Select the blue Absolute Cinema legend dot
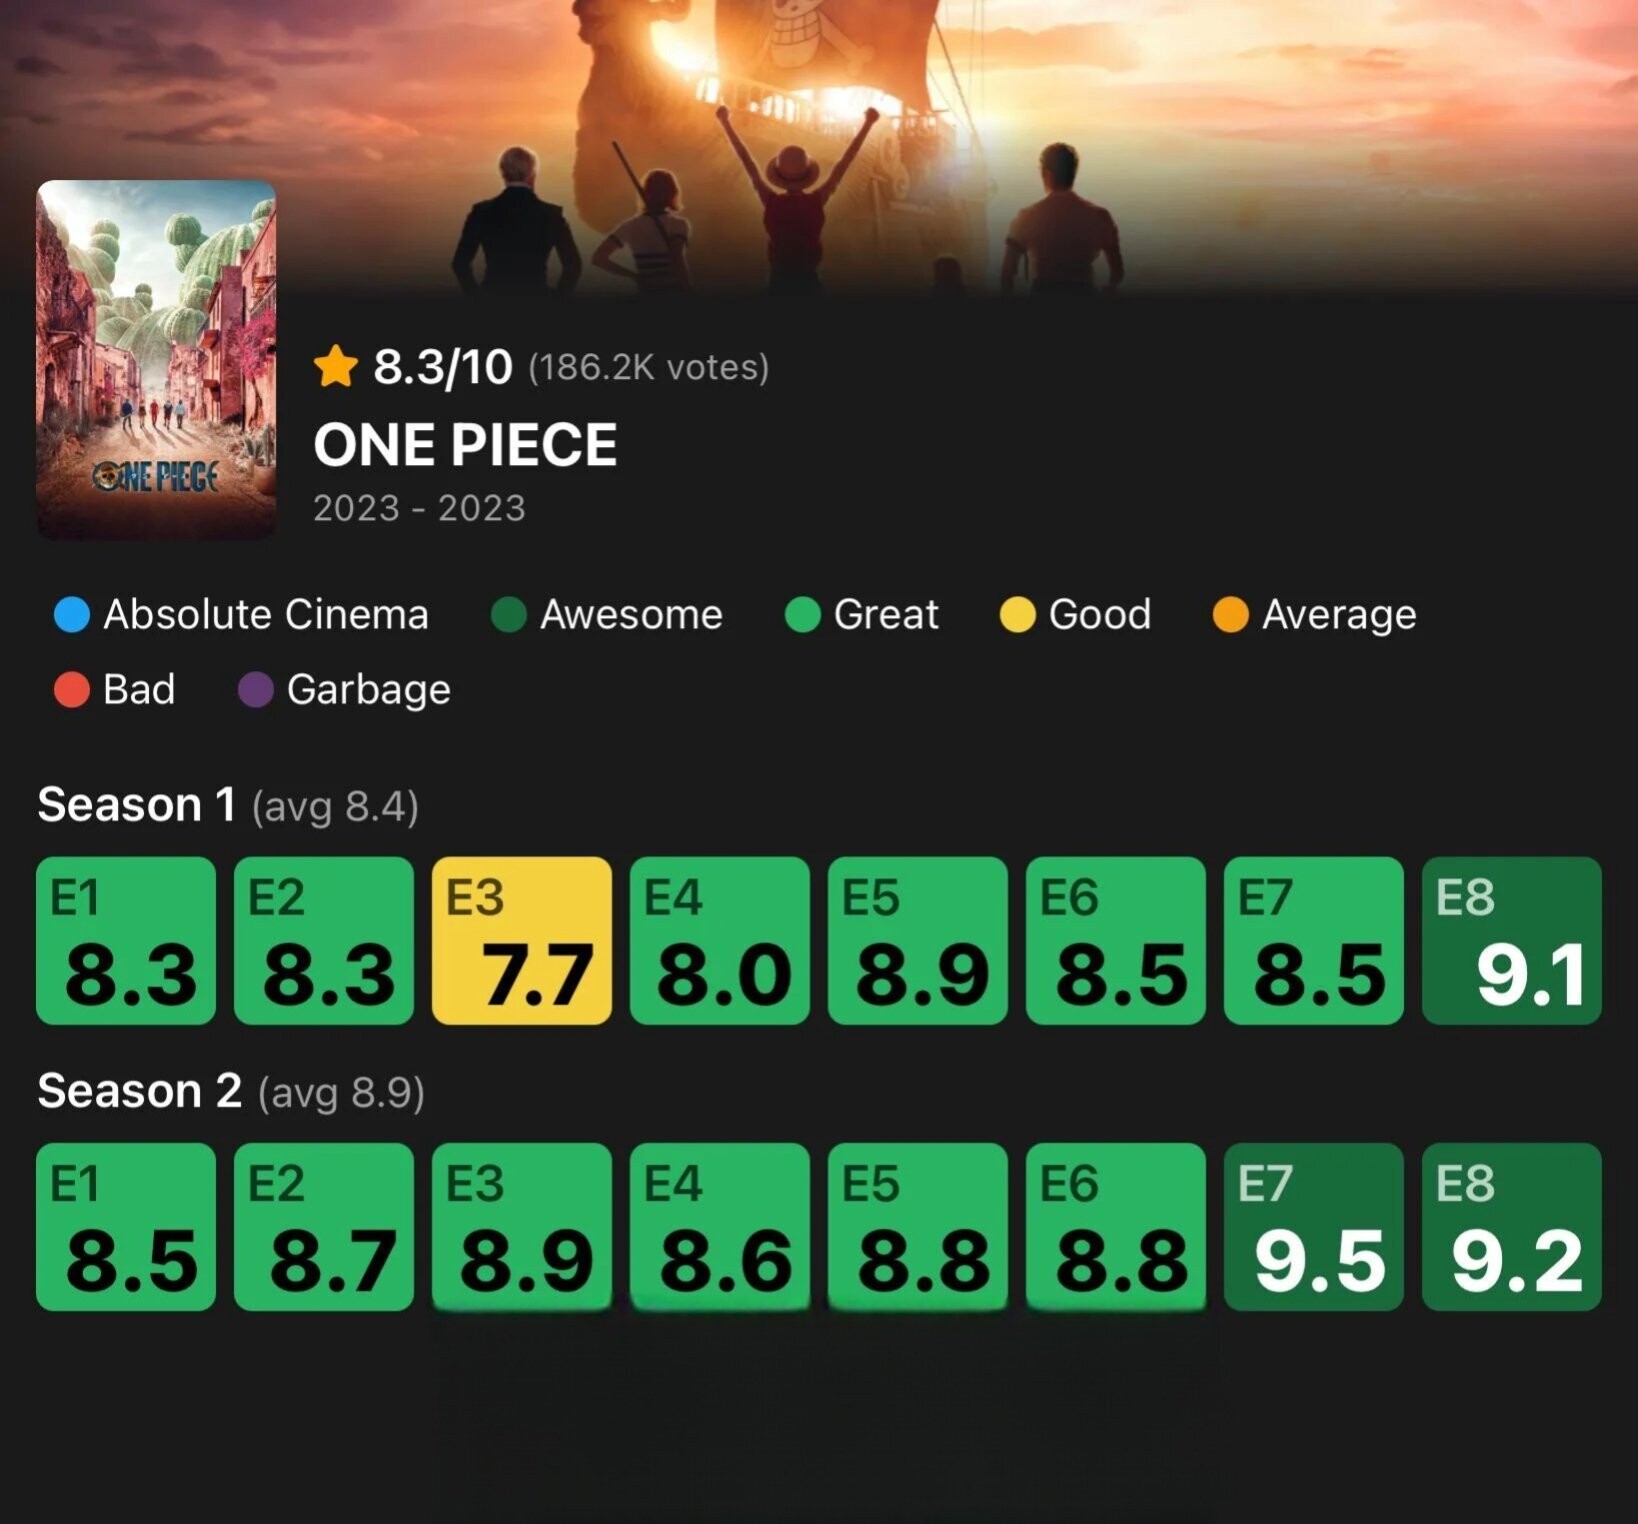Image resolution: width=1638 pixels, height=1524 pixels. click(x=72, y=614)
